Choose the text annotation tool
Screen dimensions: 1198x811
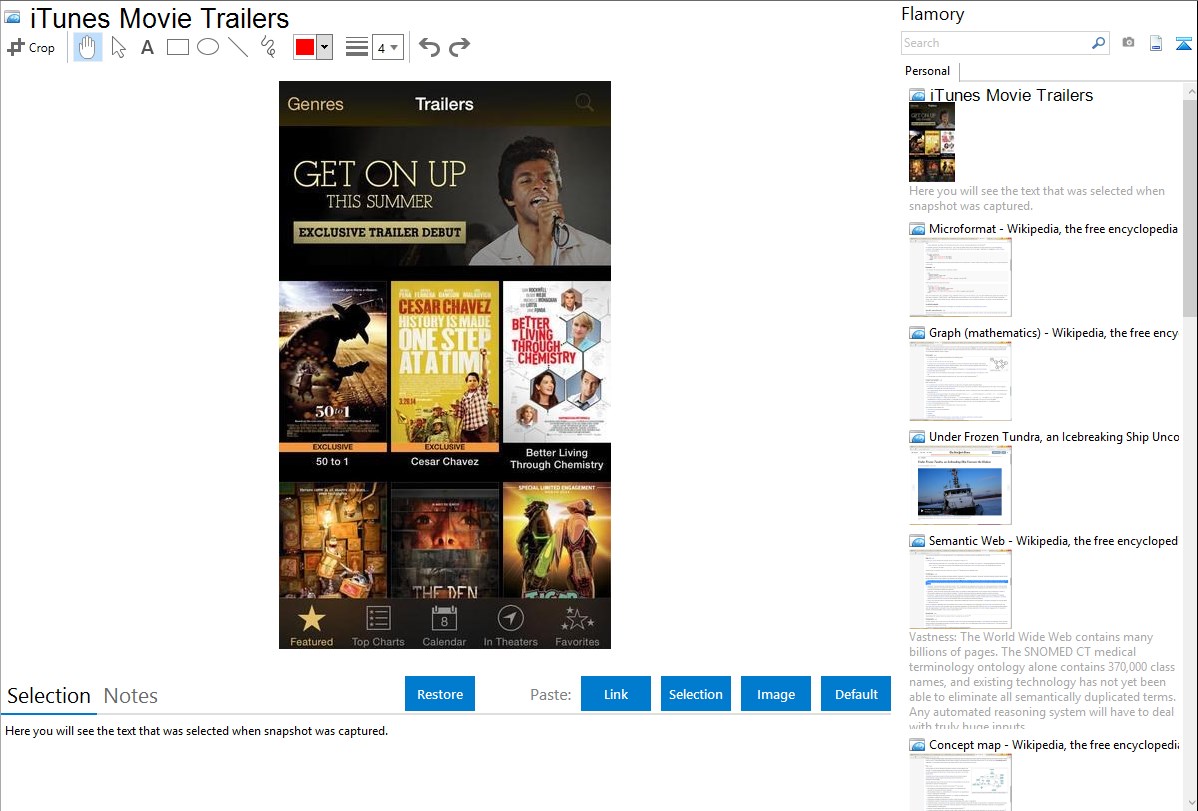coord(147,47)
